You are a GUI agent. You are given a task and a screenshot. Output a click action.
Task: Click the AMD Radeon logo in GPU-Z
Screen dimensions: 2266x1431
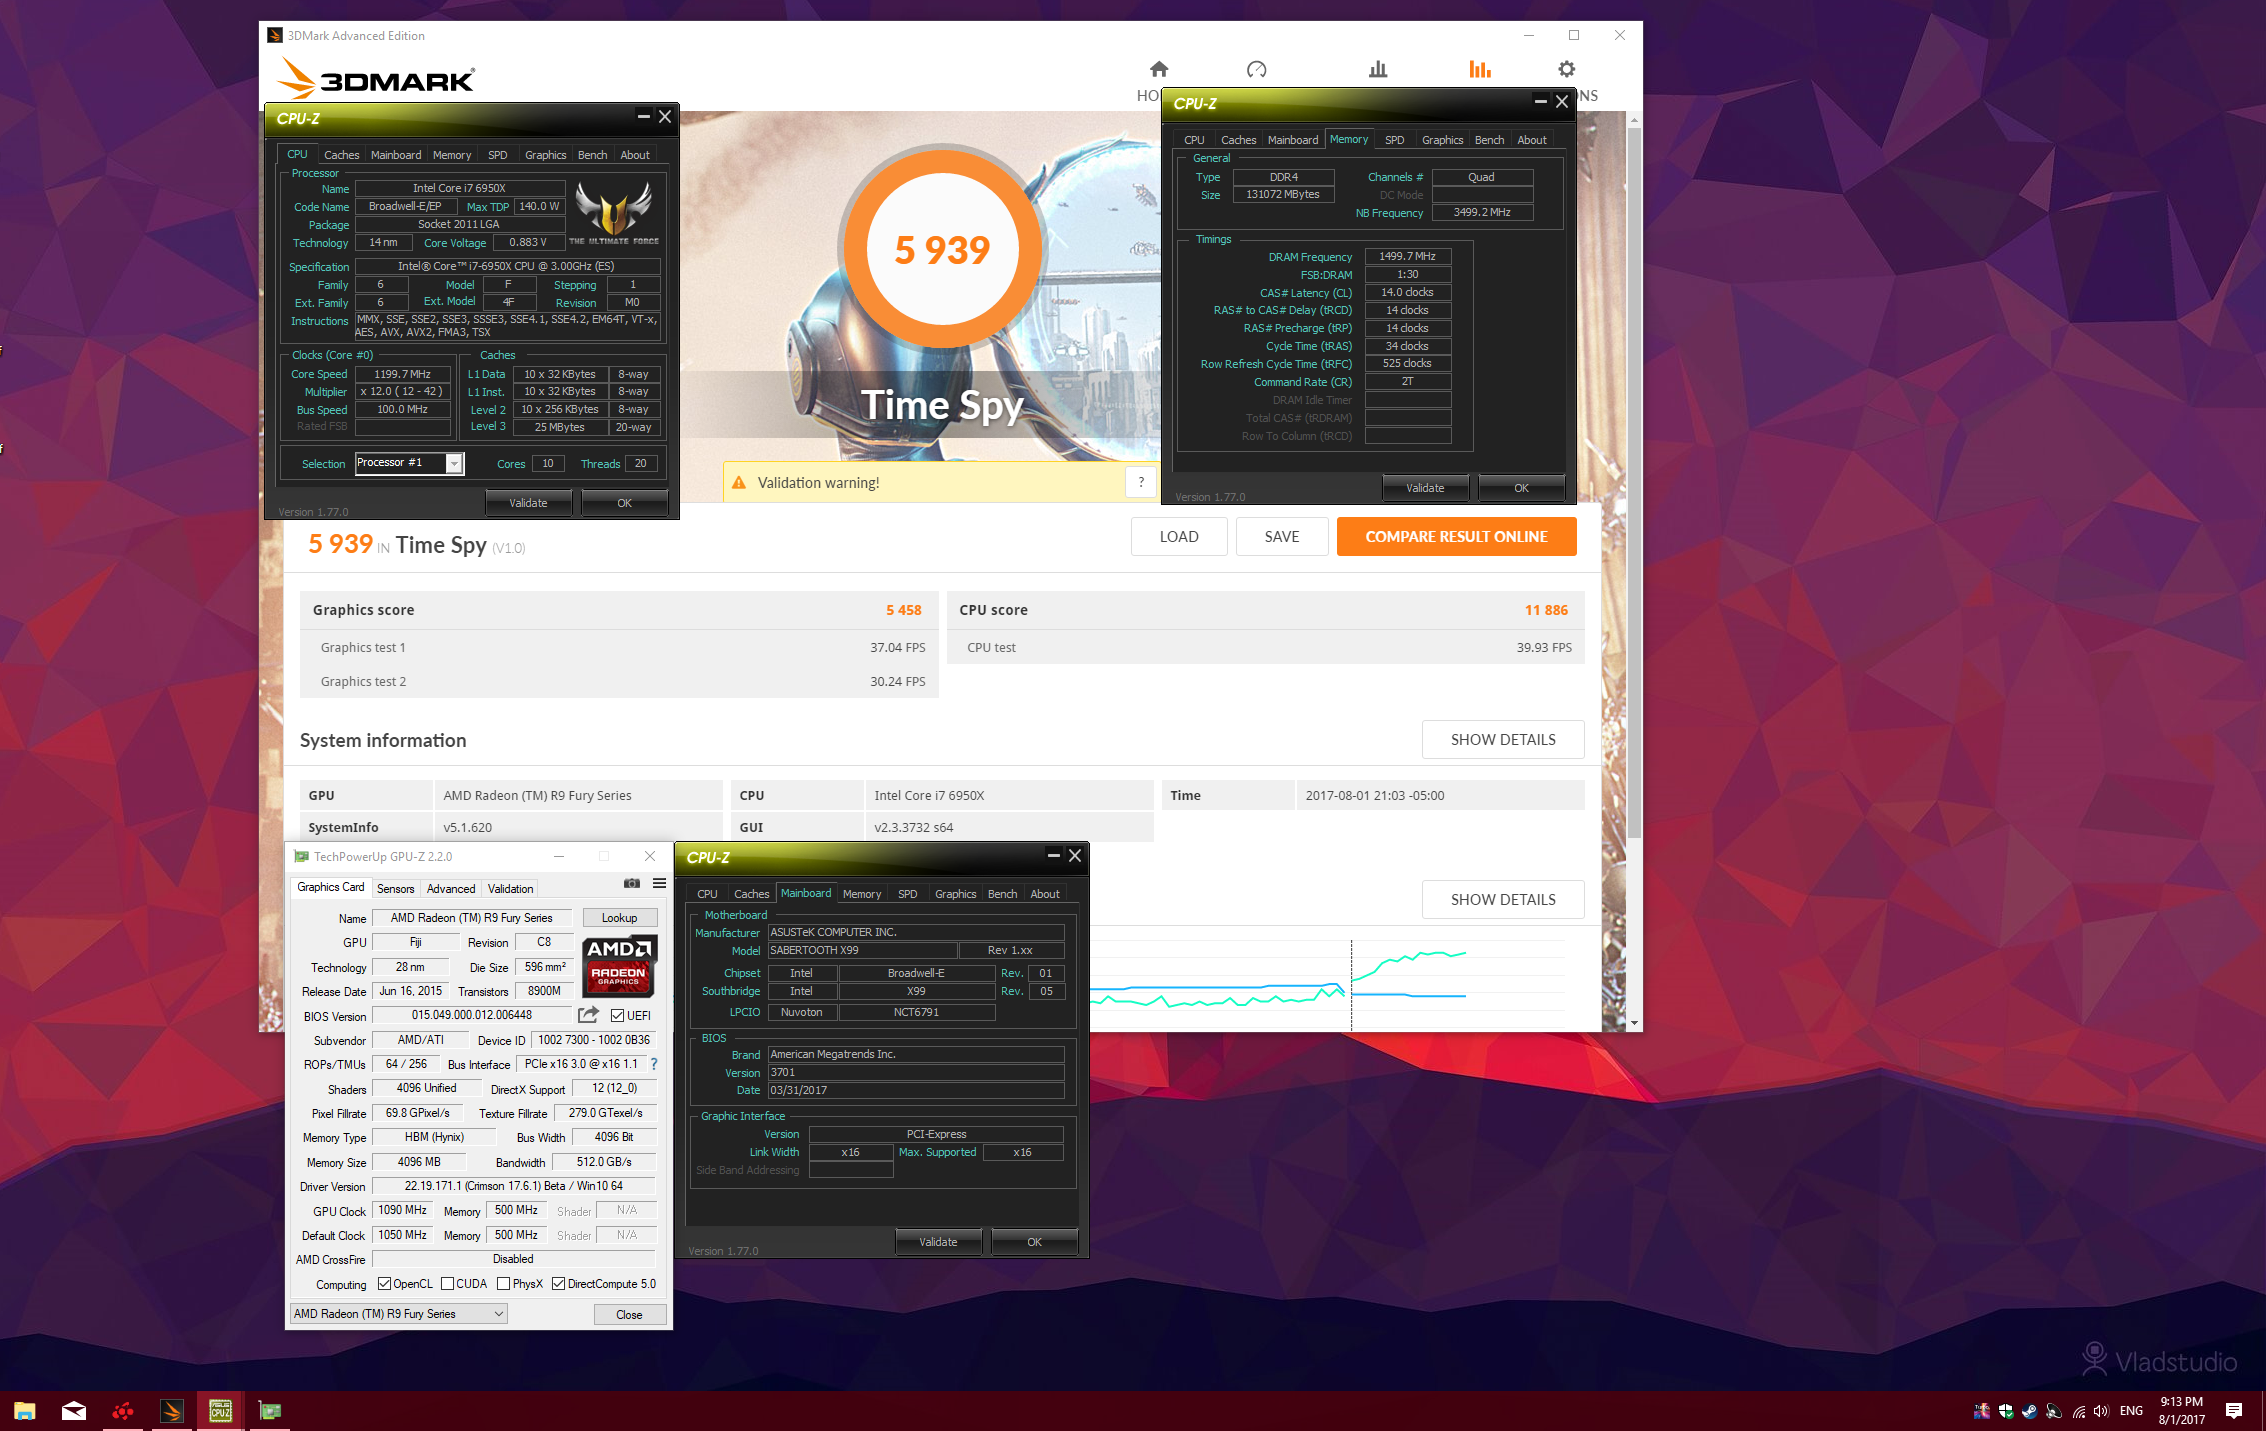[619, 966]
